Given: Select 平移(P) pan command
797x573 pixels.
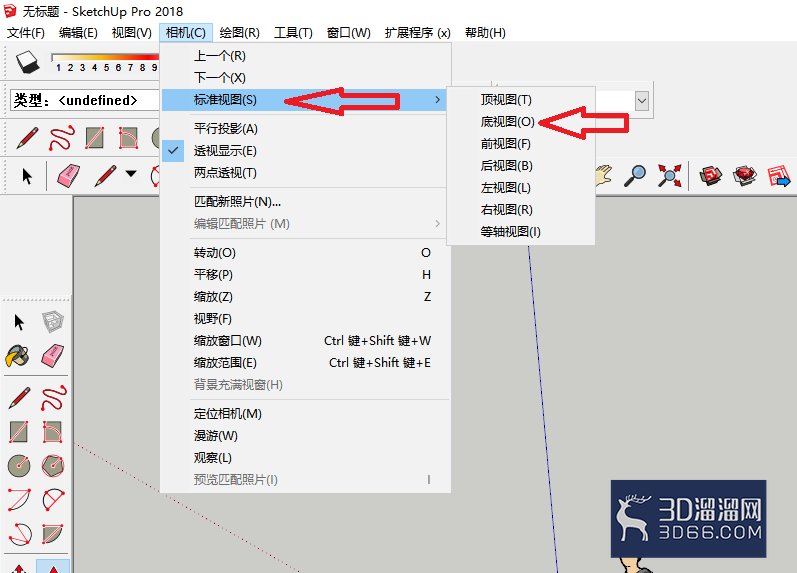Looking at the screenshot, I should click(x=306, y=275).
